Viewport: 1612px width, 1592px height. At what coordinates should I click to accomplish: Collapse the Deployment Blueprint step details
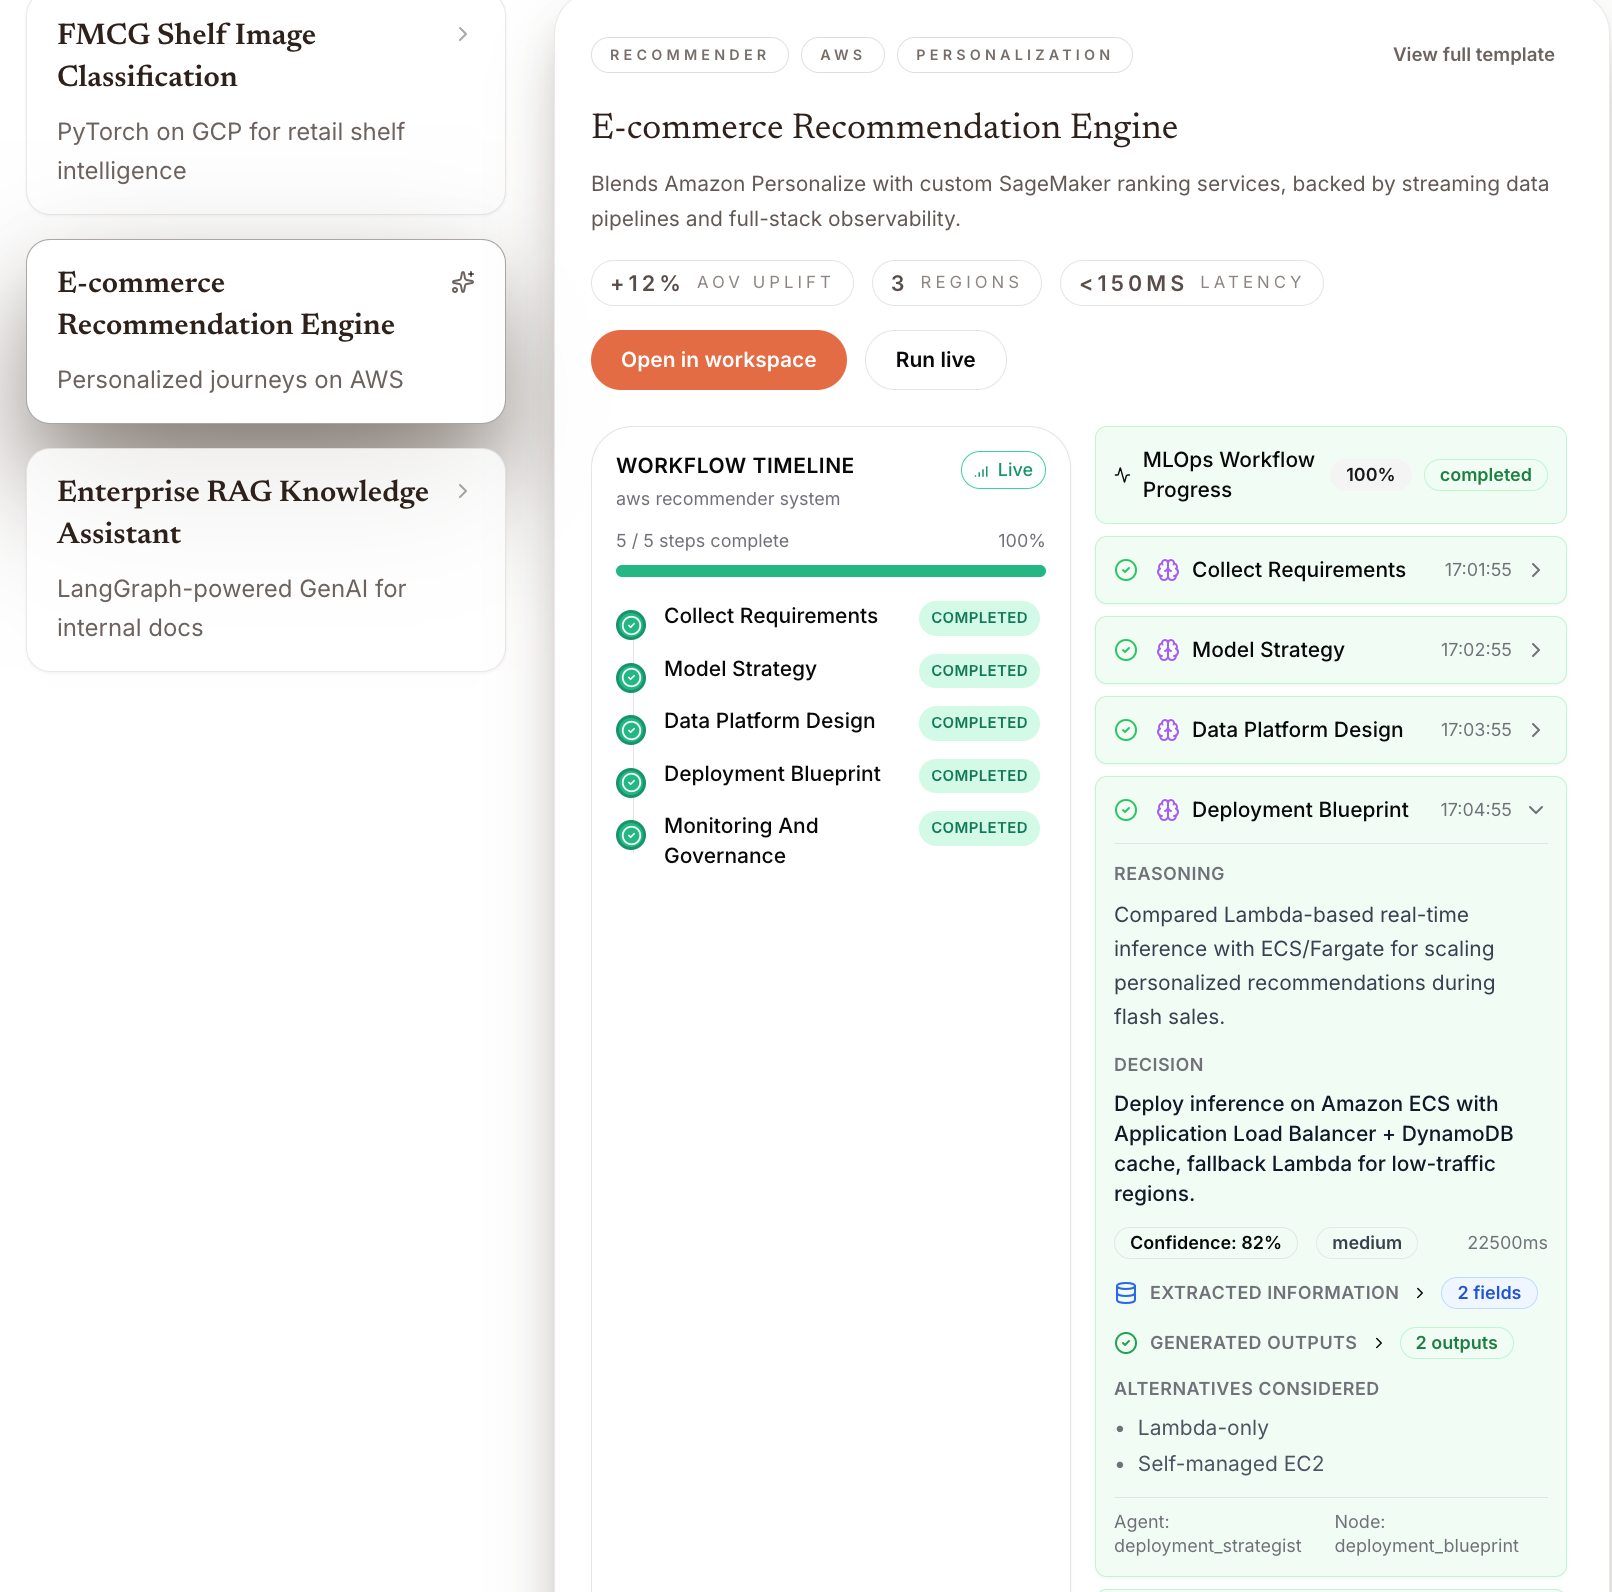(1536, 810)
